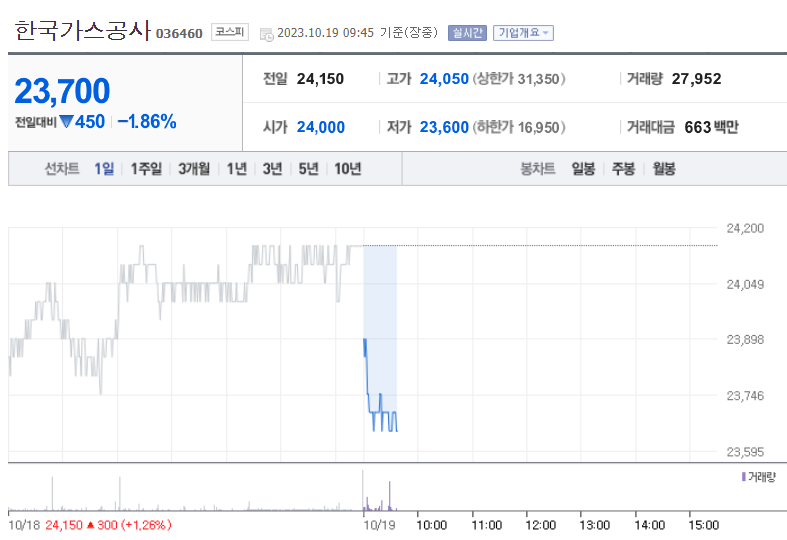
Task: Click the 2023.10.19 09:45 timestamp
Action: (326, 33)
